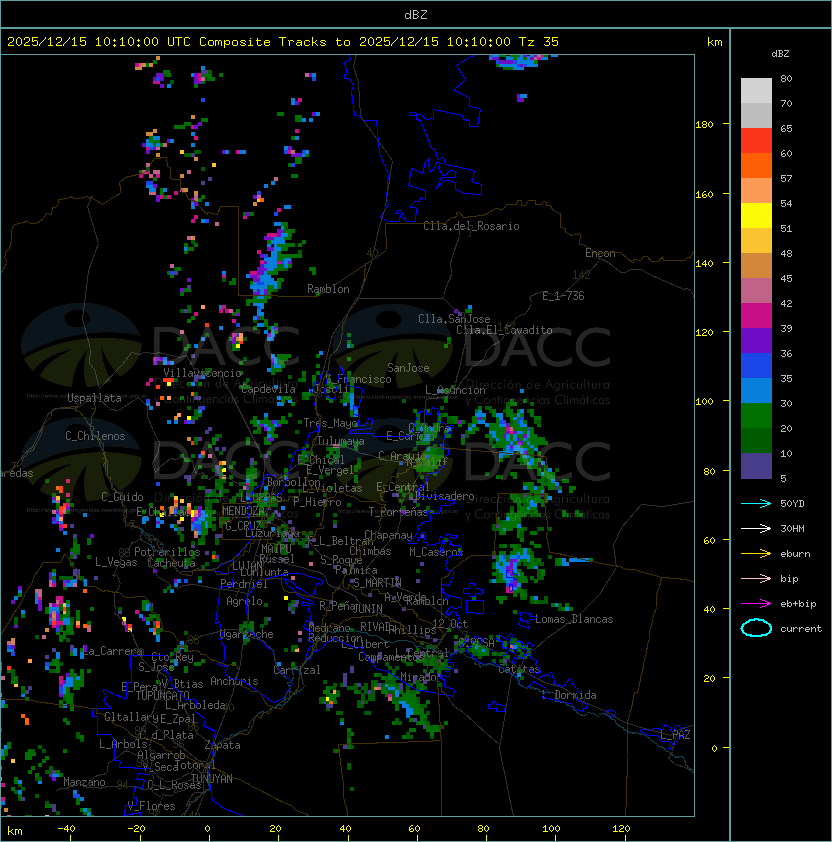The height and width of the screenshot is (842, 832).
Task: Select the purple 36–39 dBZ swatch
Action: pyautogui.click(x=756, y=341)
